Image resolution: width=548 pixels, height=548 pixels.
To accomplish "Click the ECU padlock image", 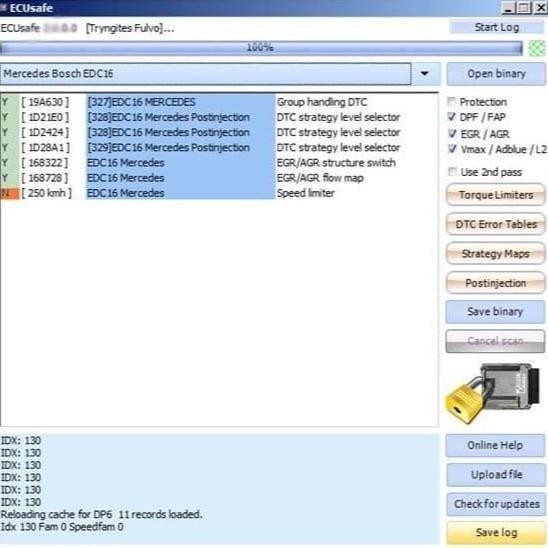I will coord(494,393).
